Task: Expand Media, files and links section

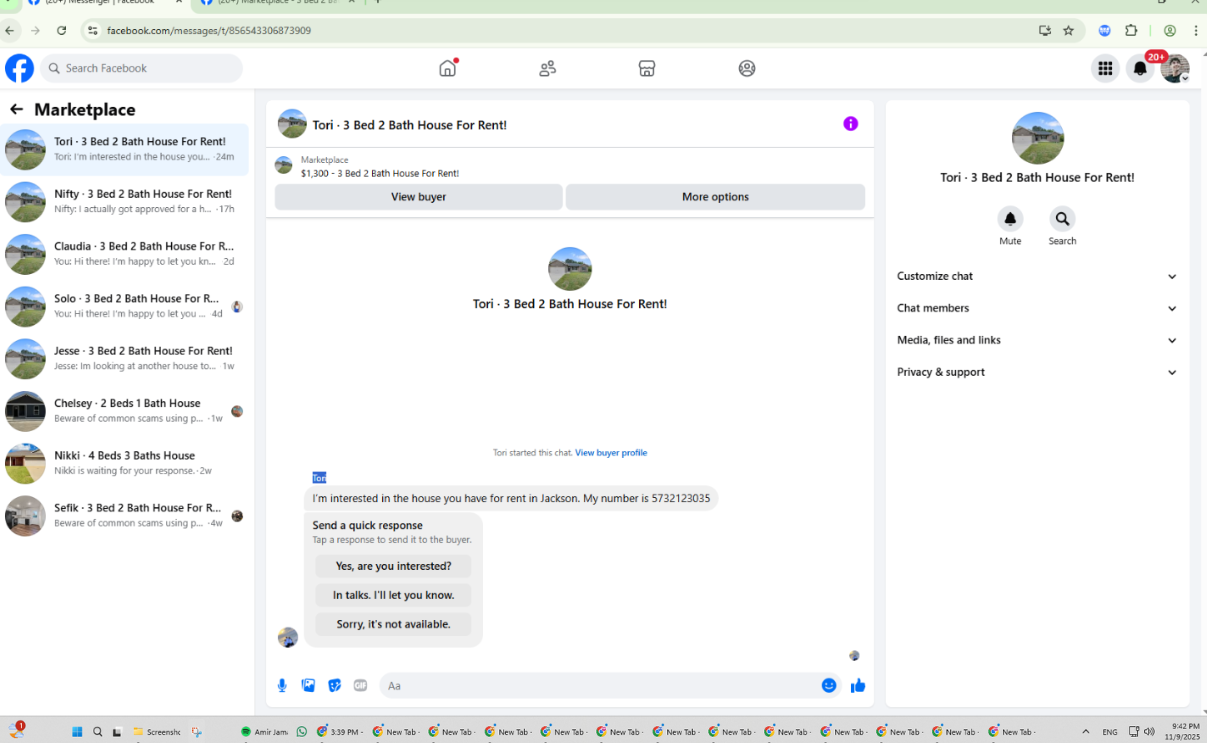Action: coord(1037,340)
